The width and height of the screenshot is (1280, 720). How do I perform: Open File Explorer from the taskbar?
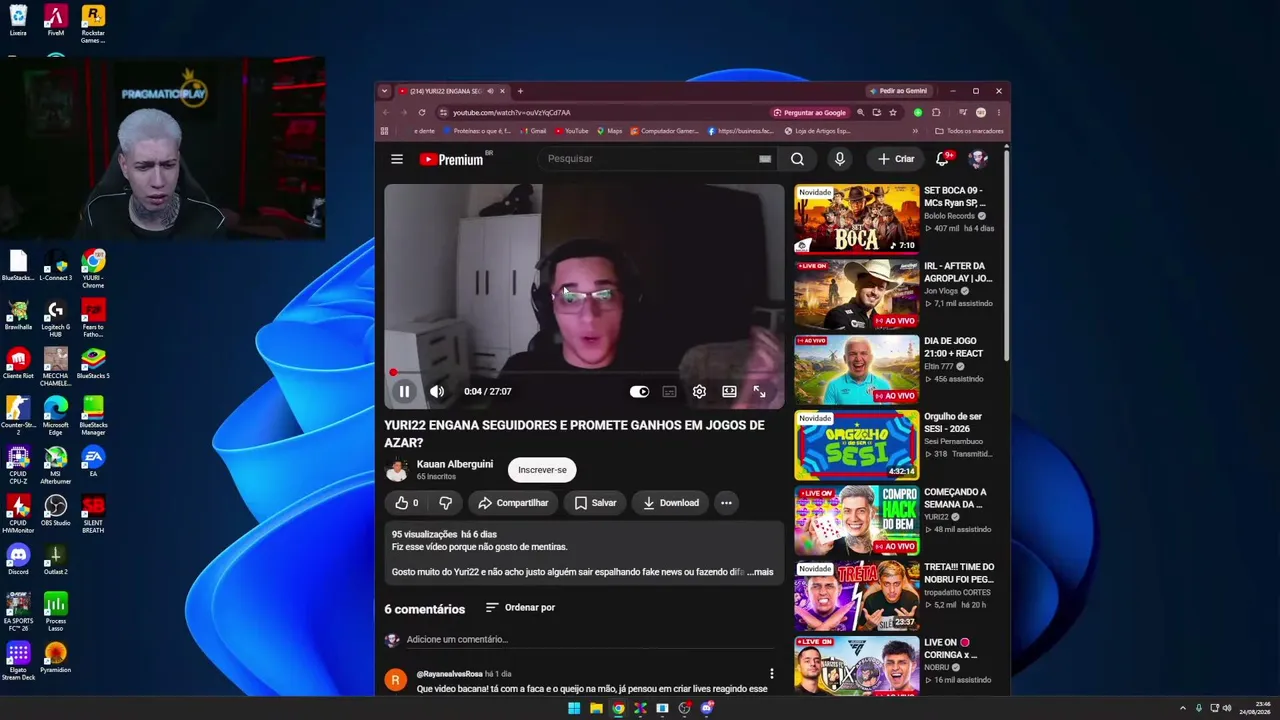click(596, 708)
